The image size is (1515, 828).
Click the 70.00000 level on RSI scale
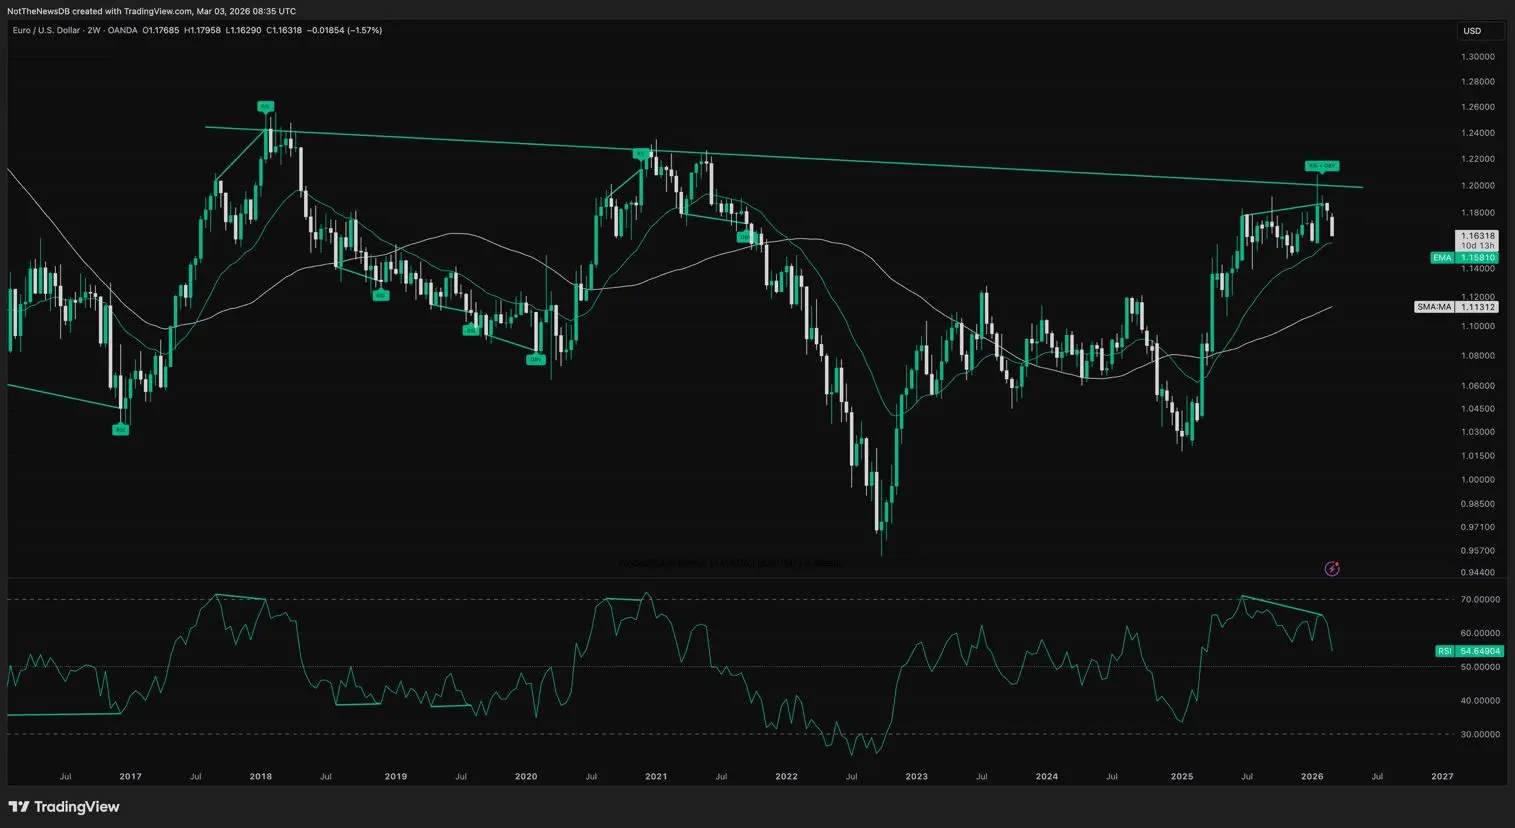click(x=1479, y=600)
